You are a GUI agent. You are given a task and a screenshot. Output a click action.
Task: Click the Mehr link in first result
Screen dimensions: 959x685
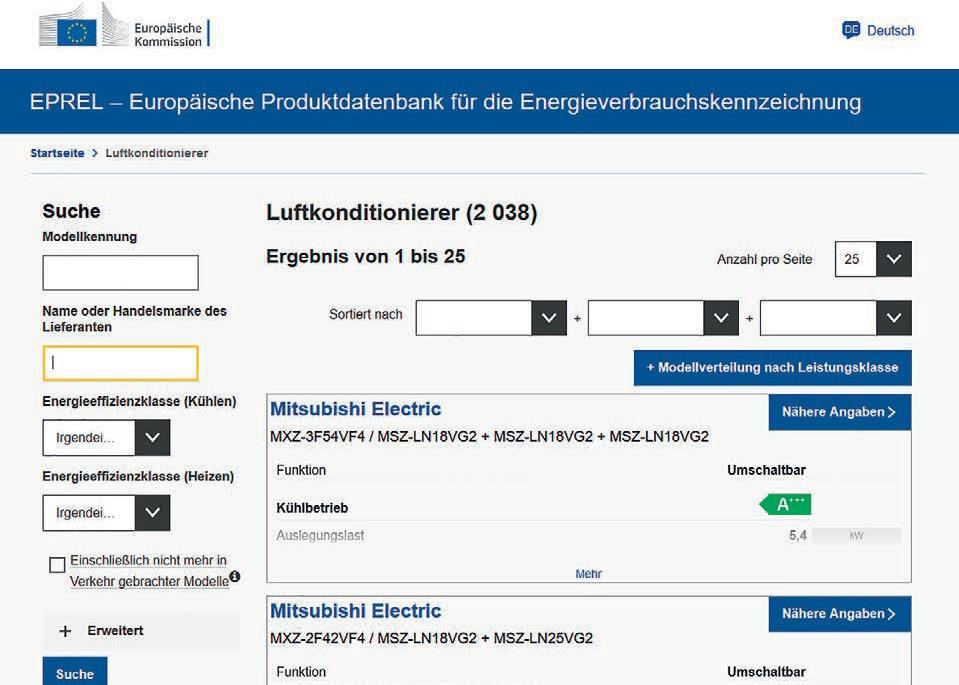pyautogui.click(x=588, y=574)
